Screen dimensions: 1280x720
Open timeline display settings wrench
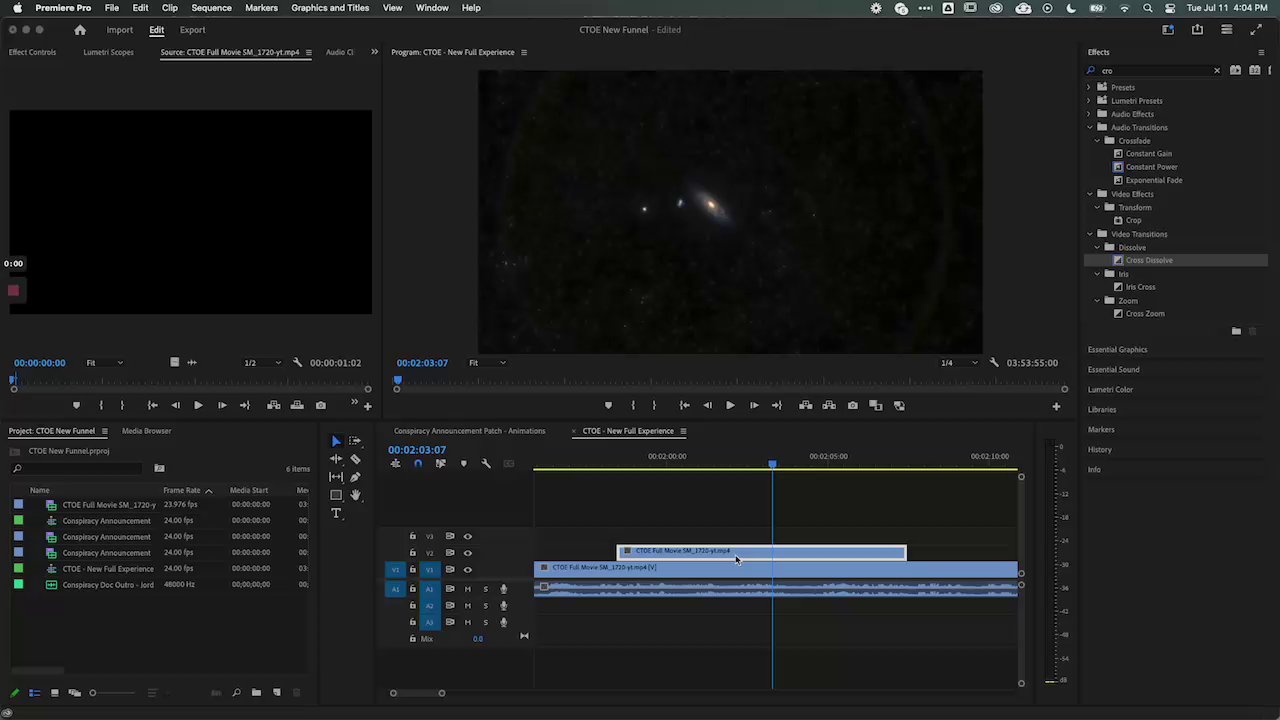click(x=486, y=464)
